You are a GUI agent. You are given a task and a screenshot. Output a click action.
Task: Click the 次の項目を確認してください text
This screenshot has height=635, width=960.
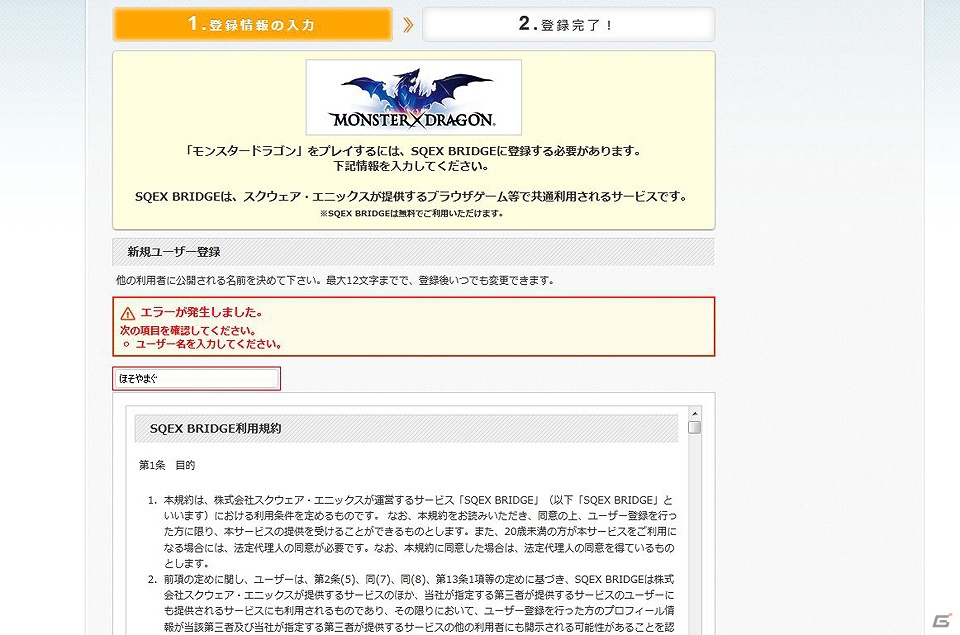point(188,331)
